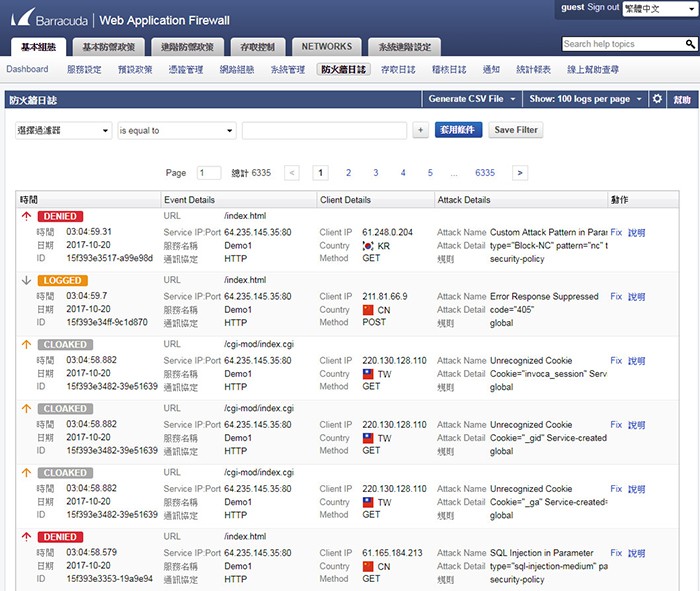Click the South Korea flag icon

pyautogui.click(x=368, y=245)
